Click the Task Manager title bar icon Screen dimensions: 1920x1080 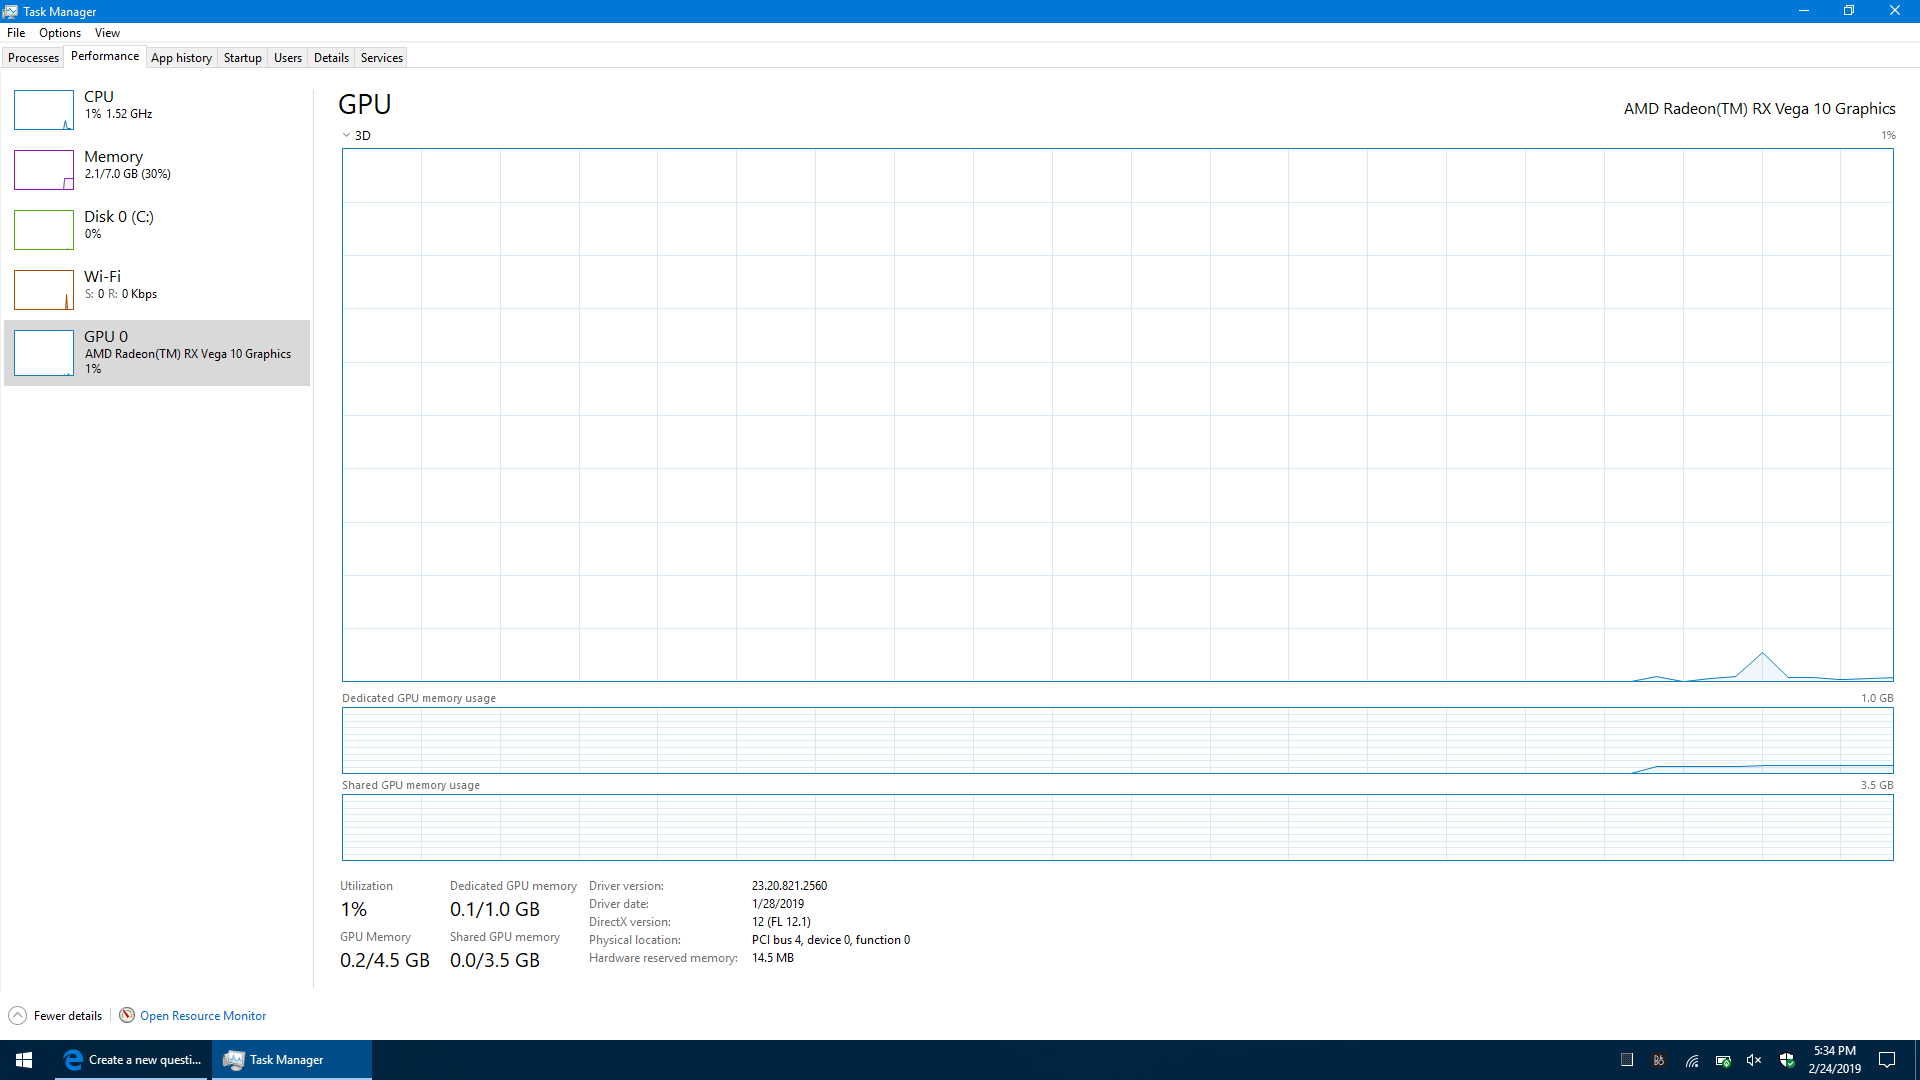[10, 11]
